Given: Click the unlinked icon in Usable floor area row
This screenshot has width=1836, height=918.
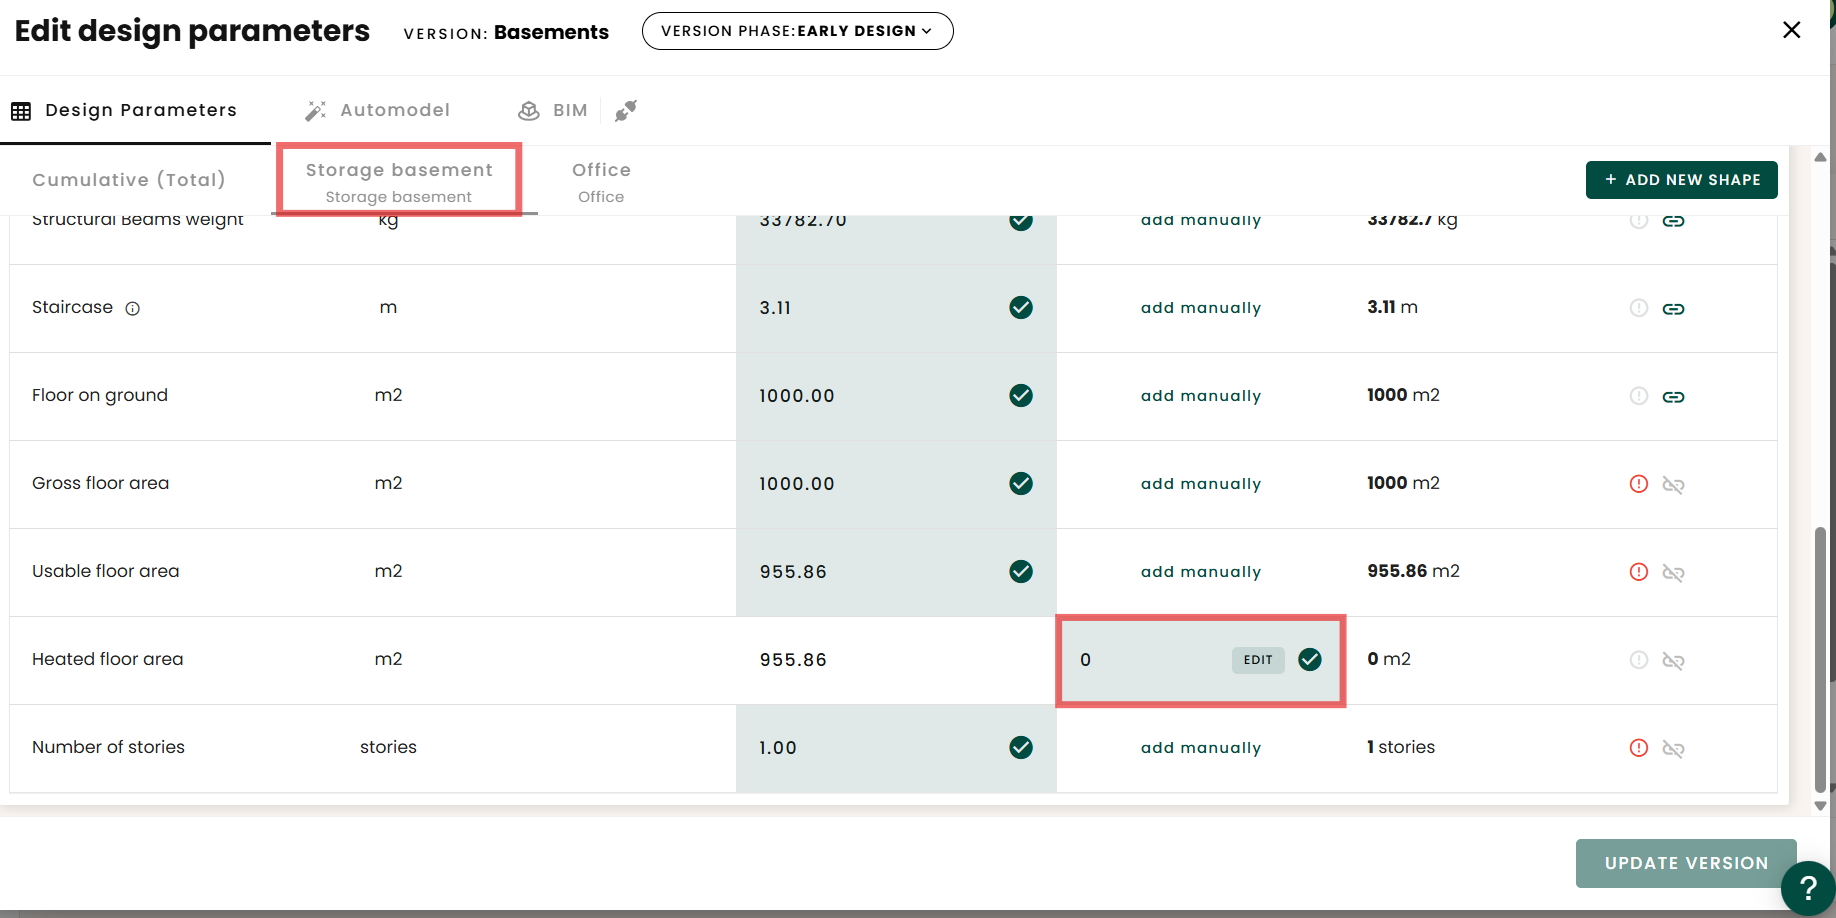Looking at the screenshot, I should coord(1673,573).
